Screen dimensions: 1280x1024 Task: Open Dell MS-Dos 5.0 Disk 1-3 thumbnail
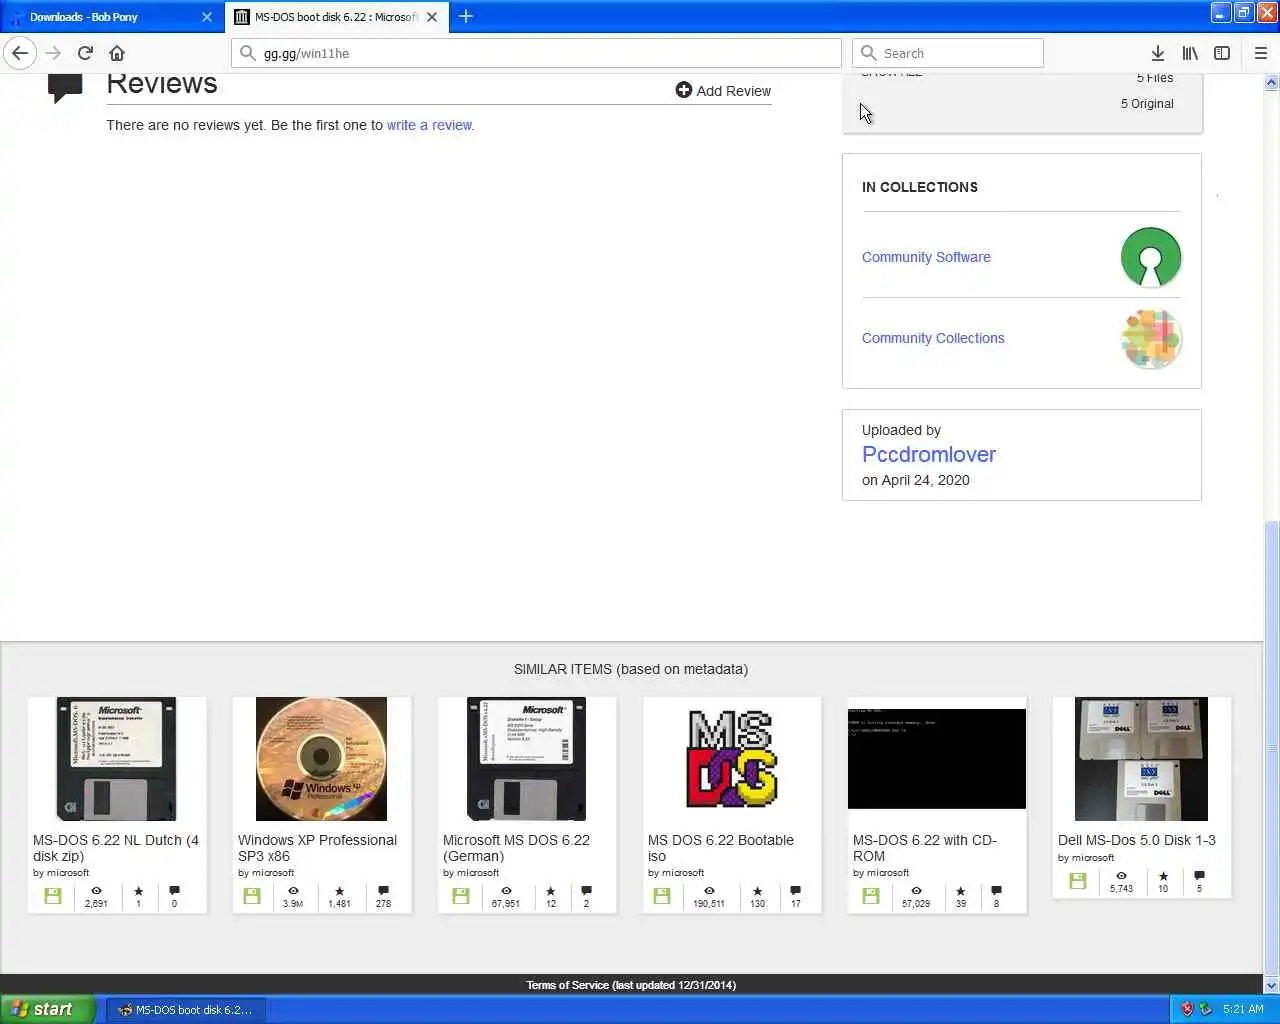(1141, 759)
